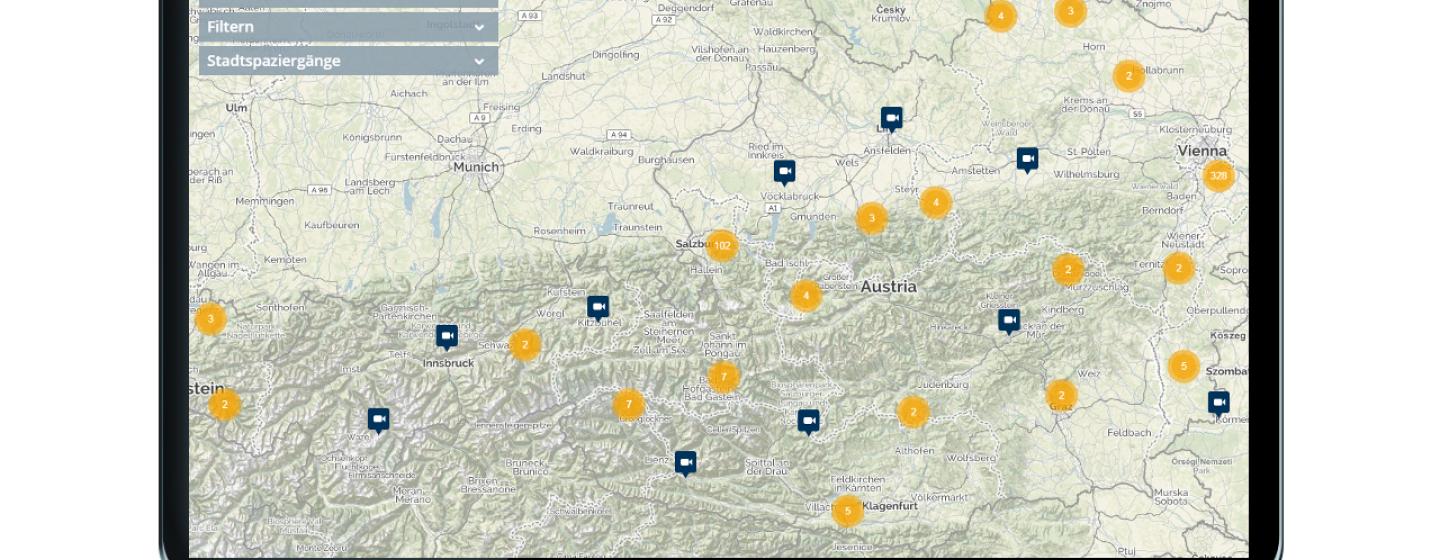The width and height of the screenshot is (1440, 560).
Task: Open the cluster of 3 near Gmunden
Action: pos(872,218)
